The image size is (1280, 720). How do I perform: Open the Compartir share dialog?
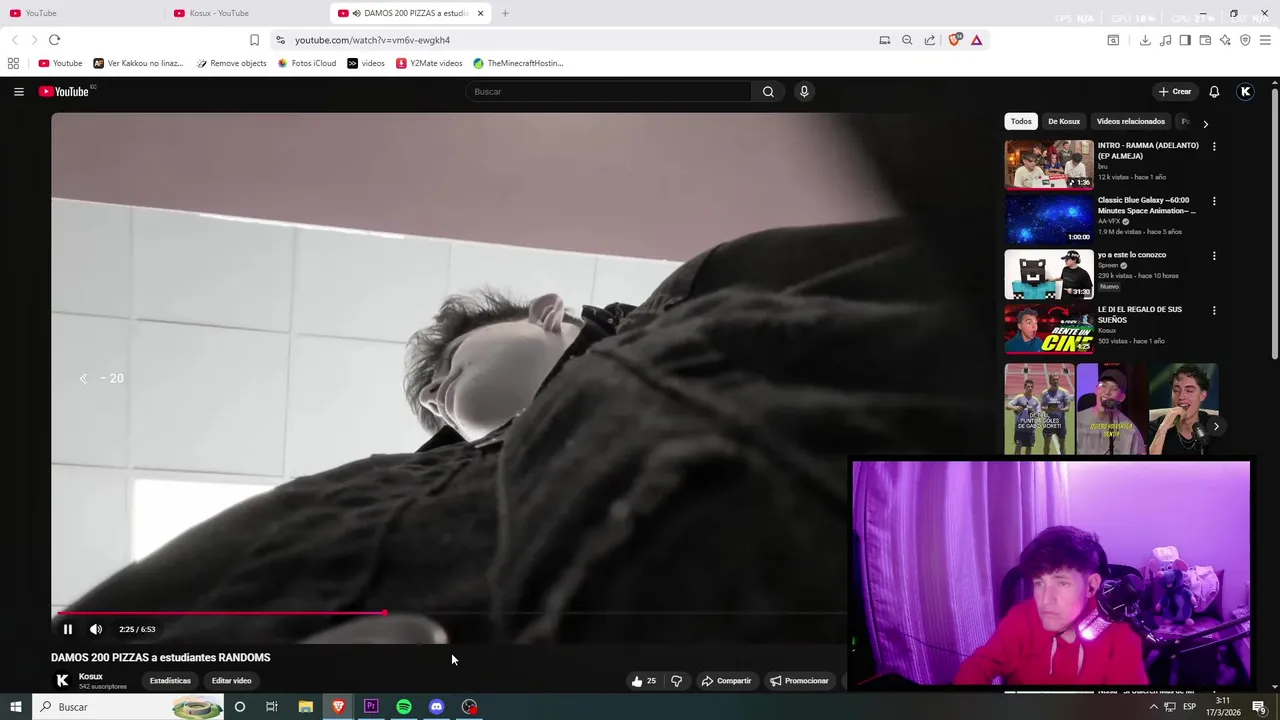[x=726, y=681]
